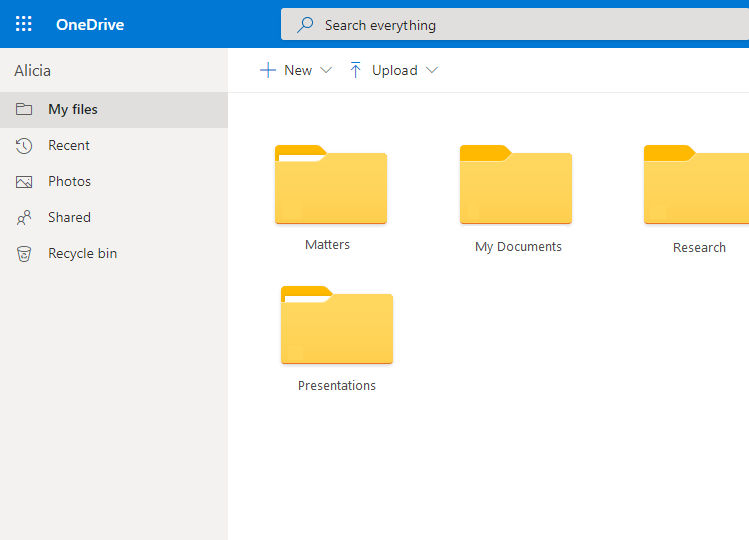This screenshot has width=749, height=540.
Task: Click the Upload arrow icon
Action: click(355, 70)
